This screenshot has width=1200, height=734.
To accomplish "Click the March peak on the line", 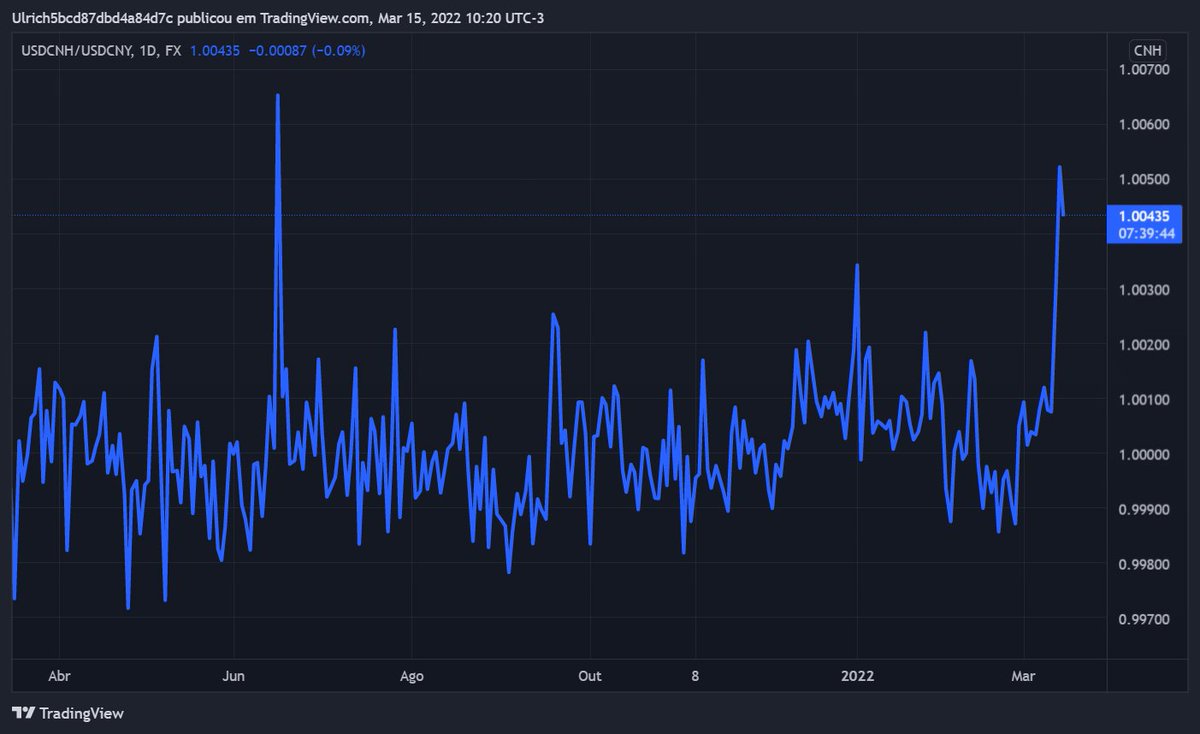I will pyautogui.click(x=1059, y=167).
